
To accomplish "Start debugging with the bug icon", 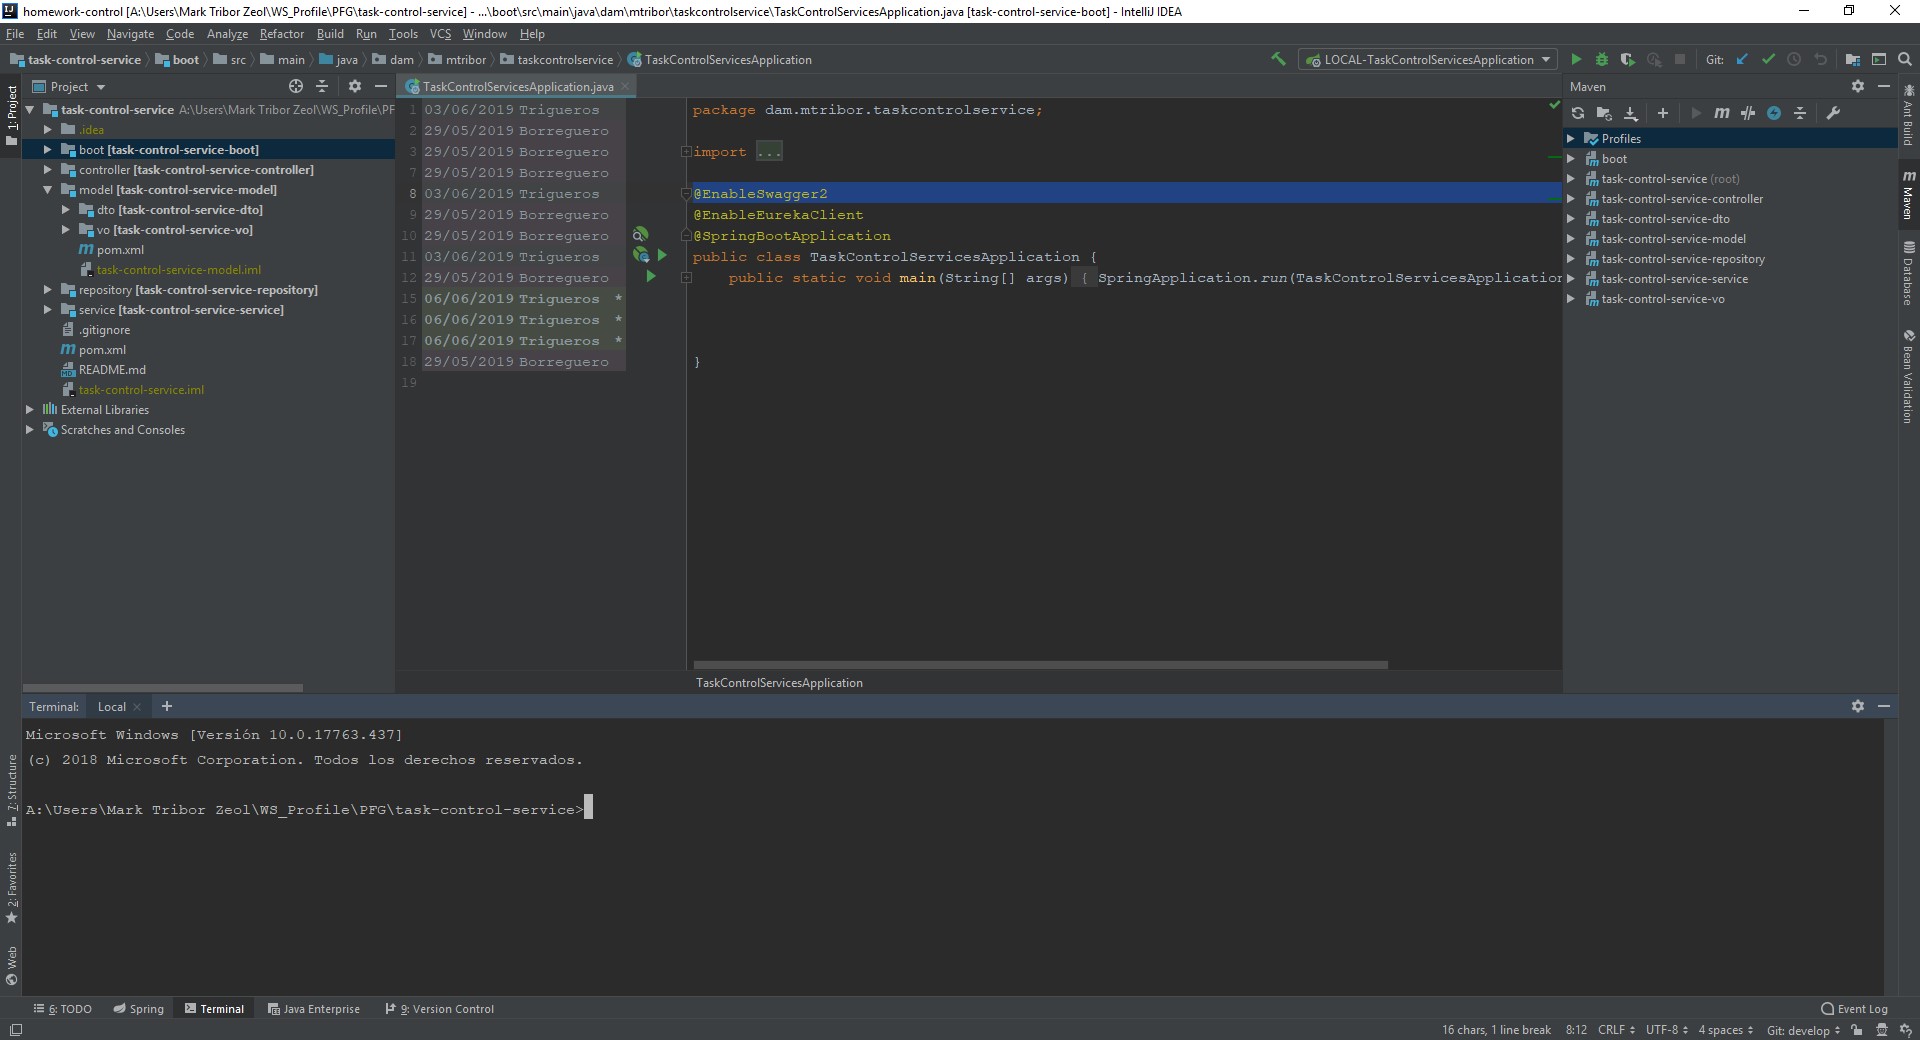I will coord(1602,59).
